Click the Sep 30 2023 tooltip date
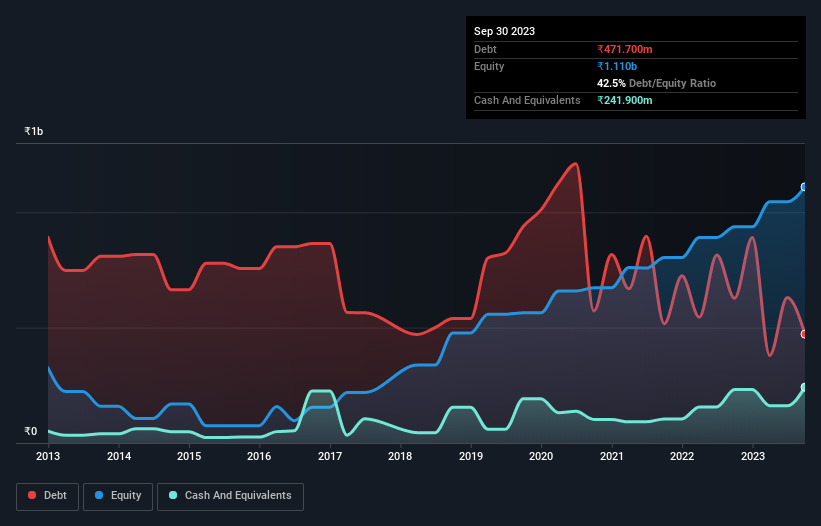The image size is (821, 526). pos(504,31)
